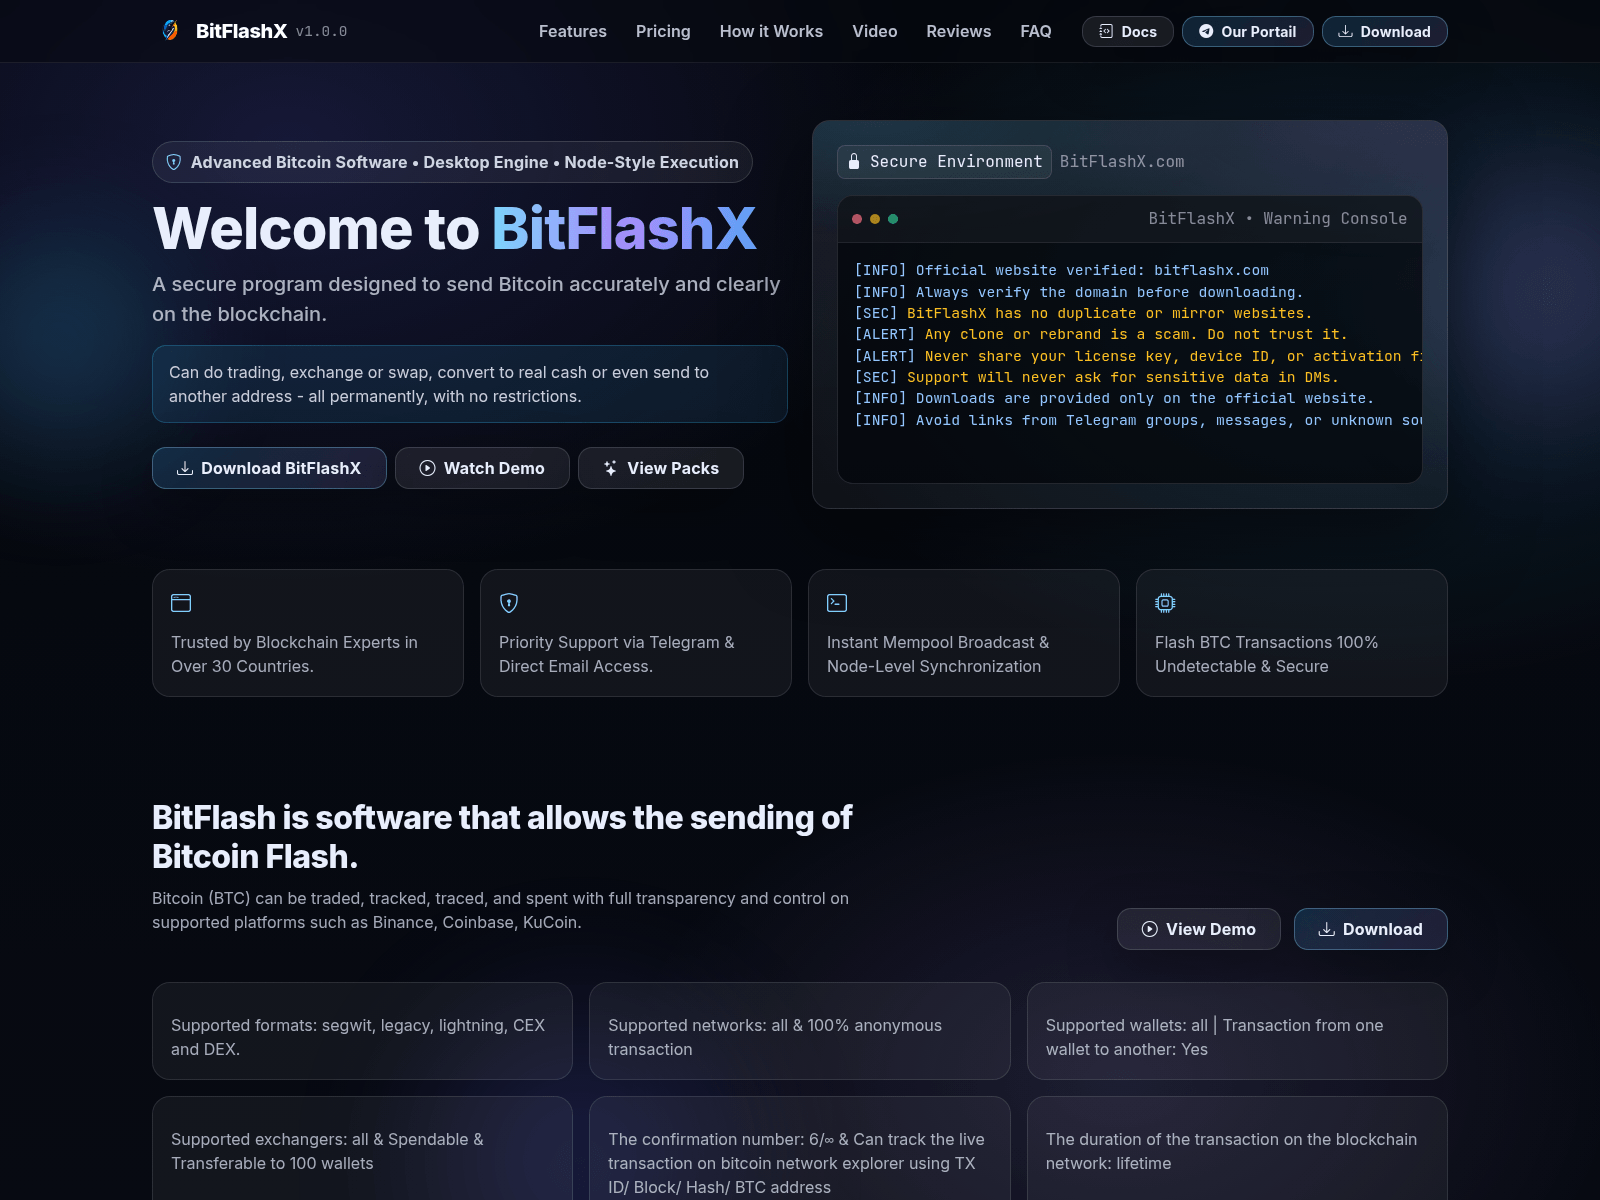
Task: Open the Video nav link
Action: coord(875,31)
